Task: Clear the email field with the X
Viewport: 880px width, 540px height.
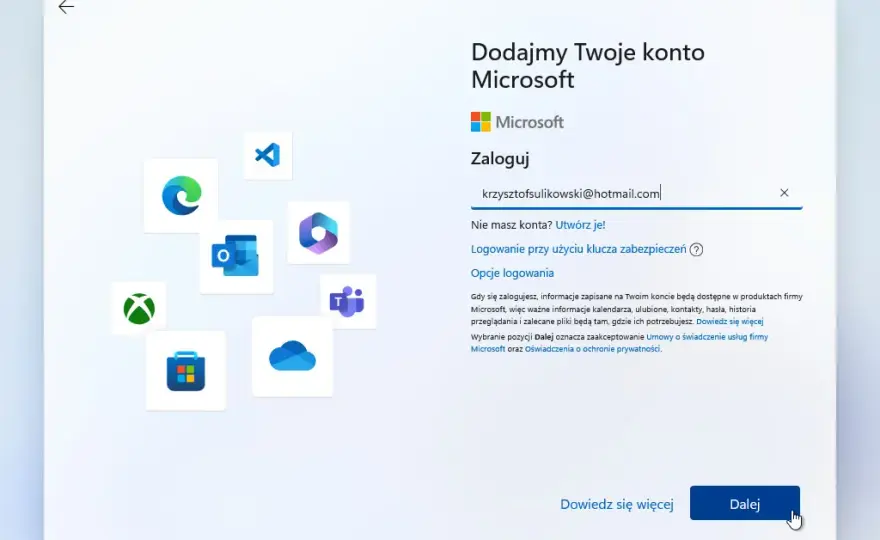Action: click(x=784, y=193)
